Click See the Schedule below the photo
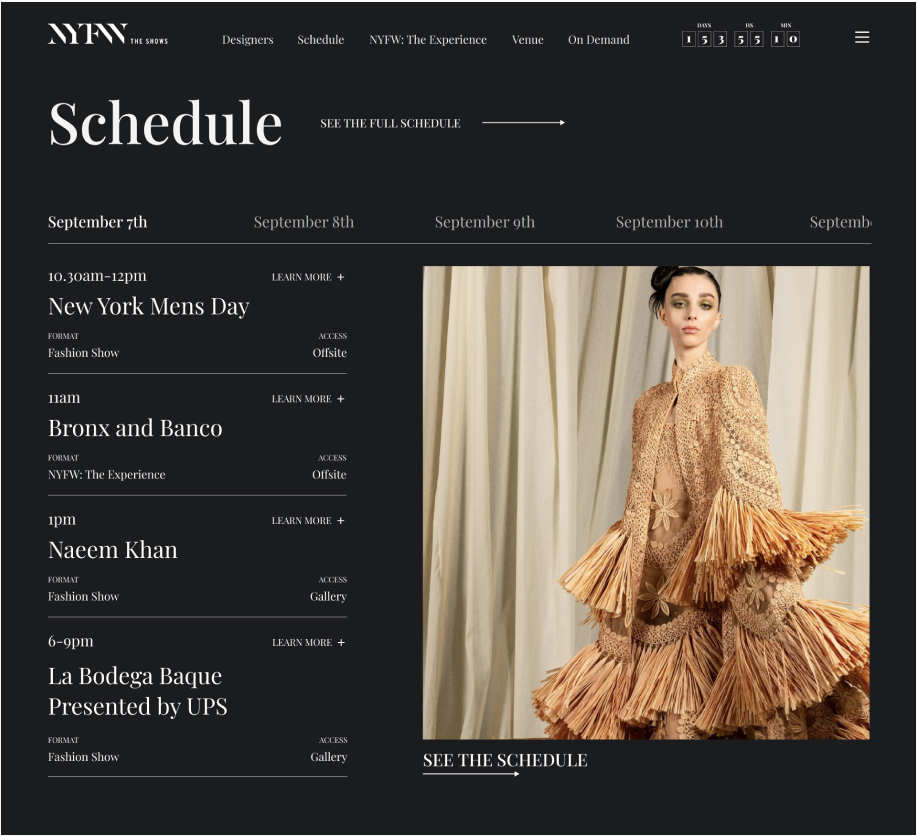The height and width of the screenshot is (836, 917). [x=504, y=761]
